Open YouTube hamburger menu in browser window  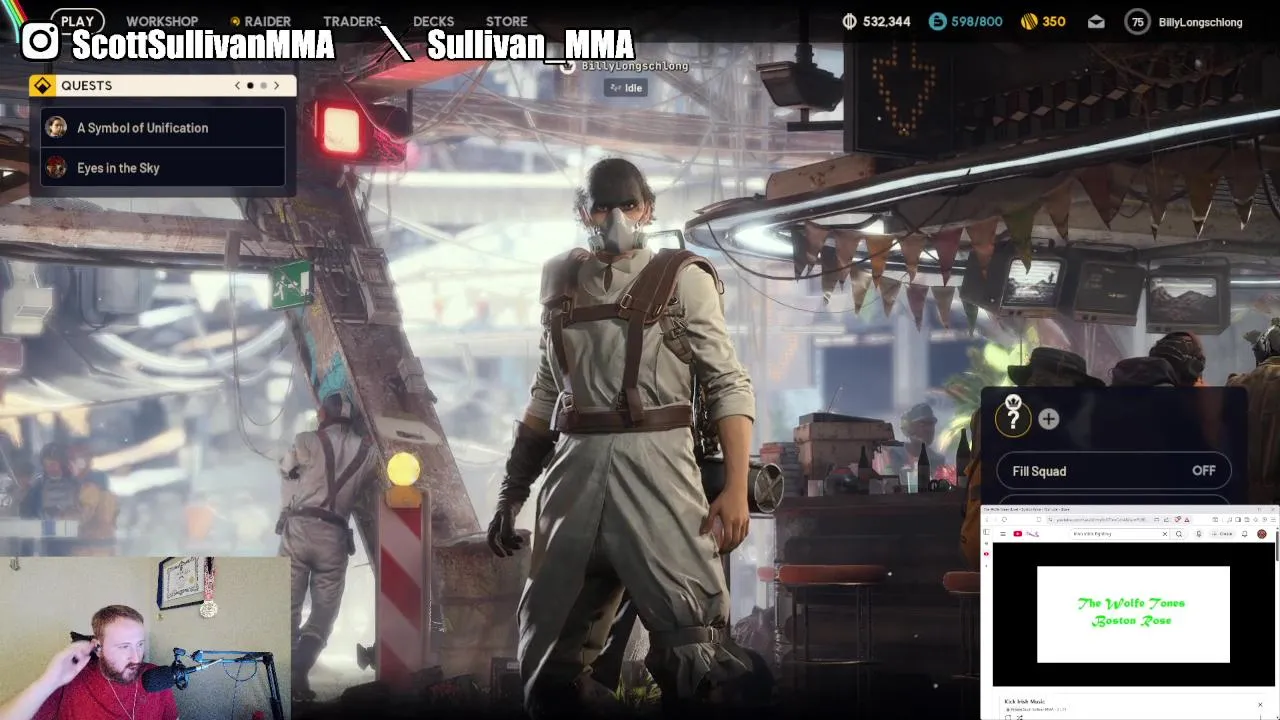(1003, 534)
